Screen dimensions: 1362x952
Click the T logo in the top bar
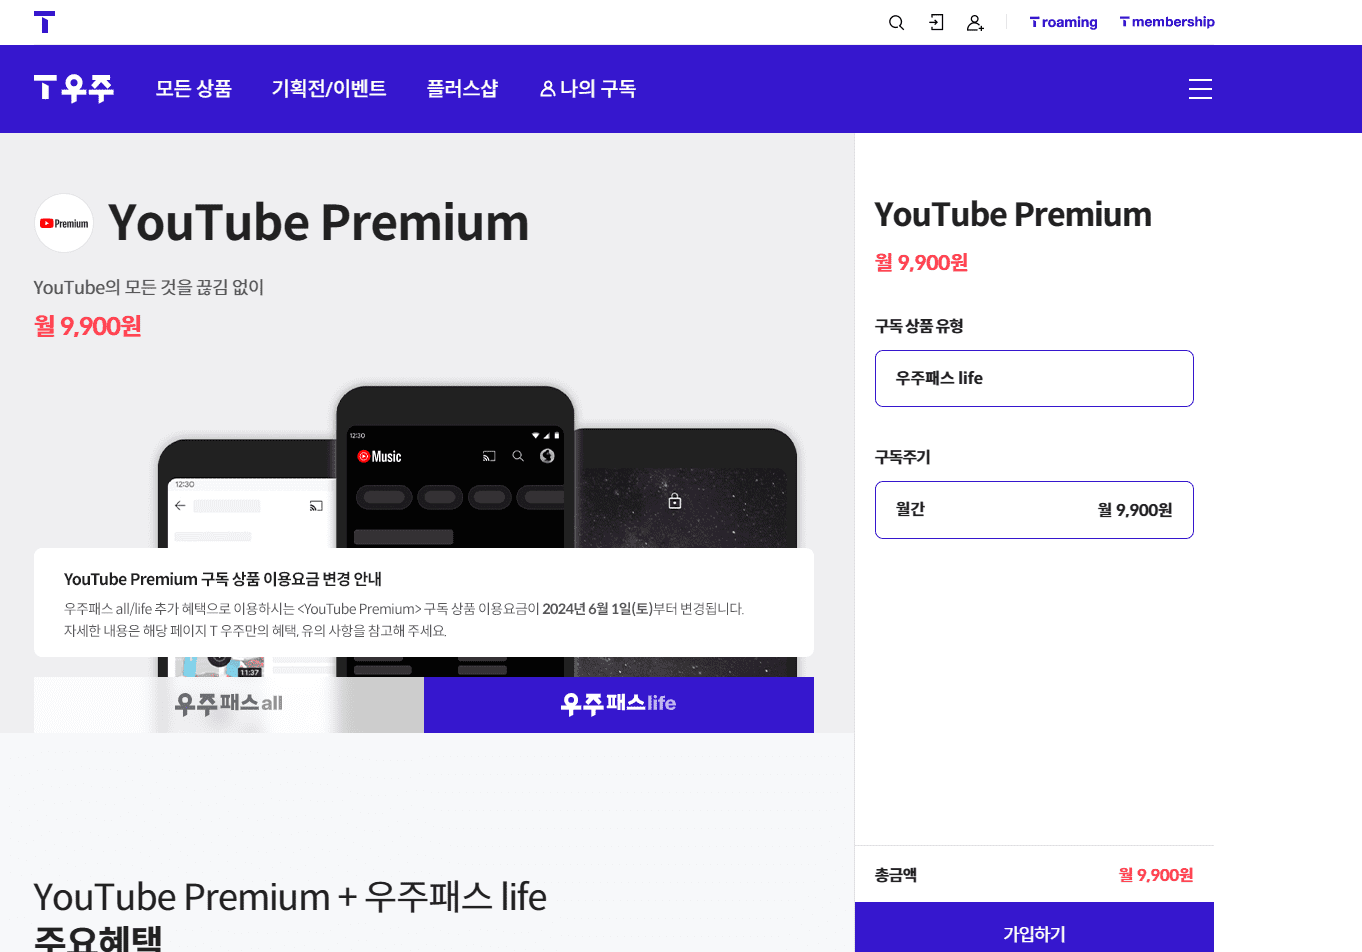[44, 22]
